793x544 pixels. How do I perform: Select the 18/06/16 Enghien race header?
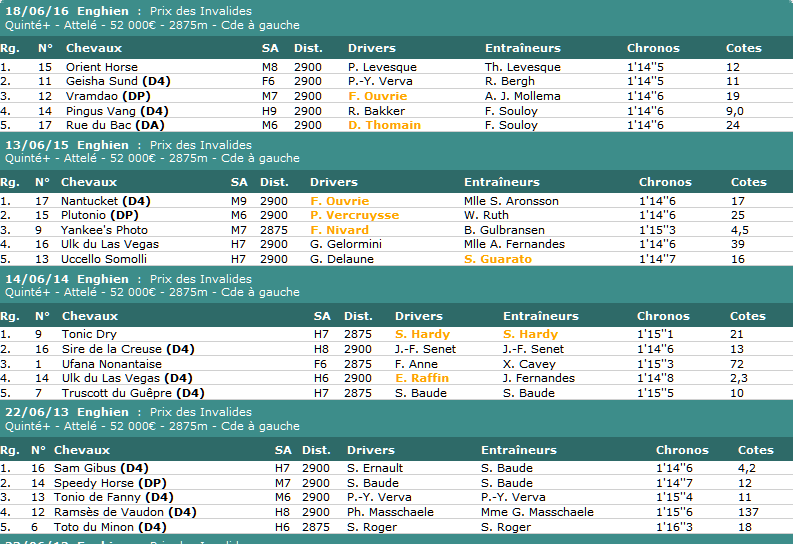pyautogui.click(x=67, y=11)
